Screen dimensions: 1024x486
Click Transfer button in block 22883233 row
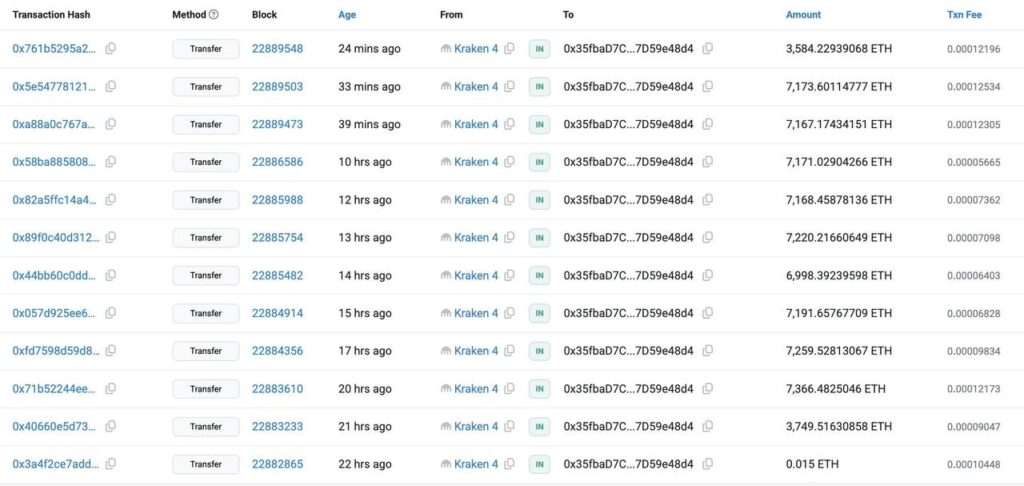pyautogui.click(x=206, y=427)
